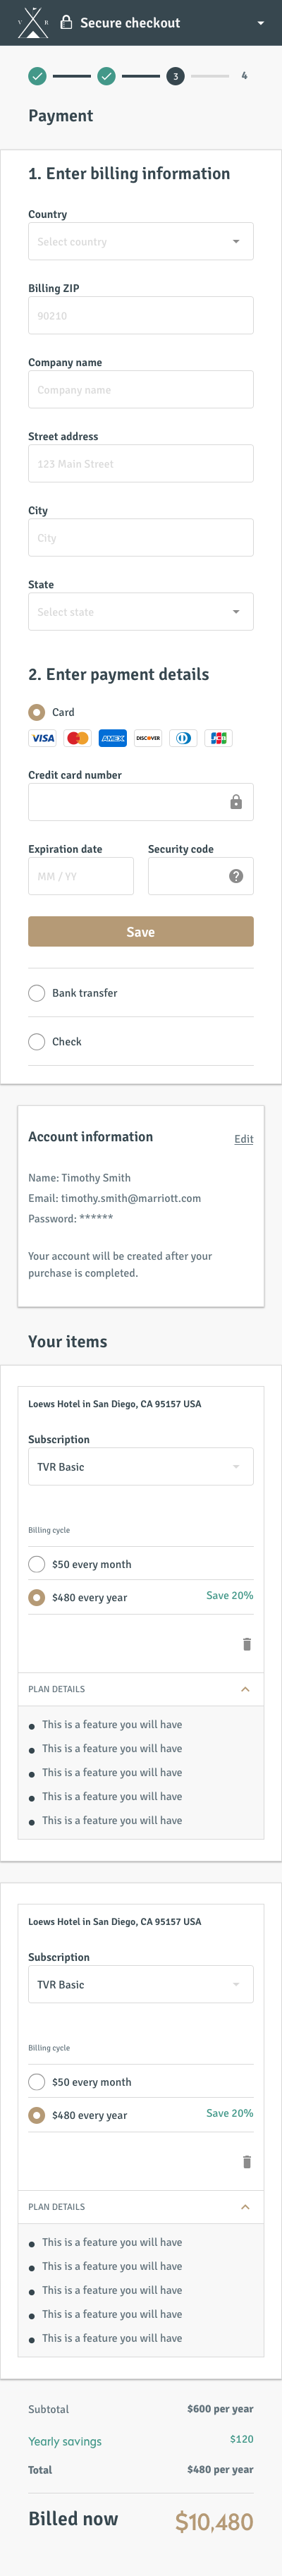Click the Discover card icon

tap(148, 738)
